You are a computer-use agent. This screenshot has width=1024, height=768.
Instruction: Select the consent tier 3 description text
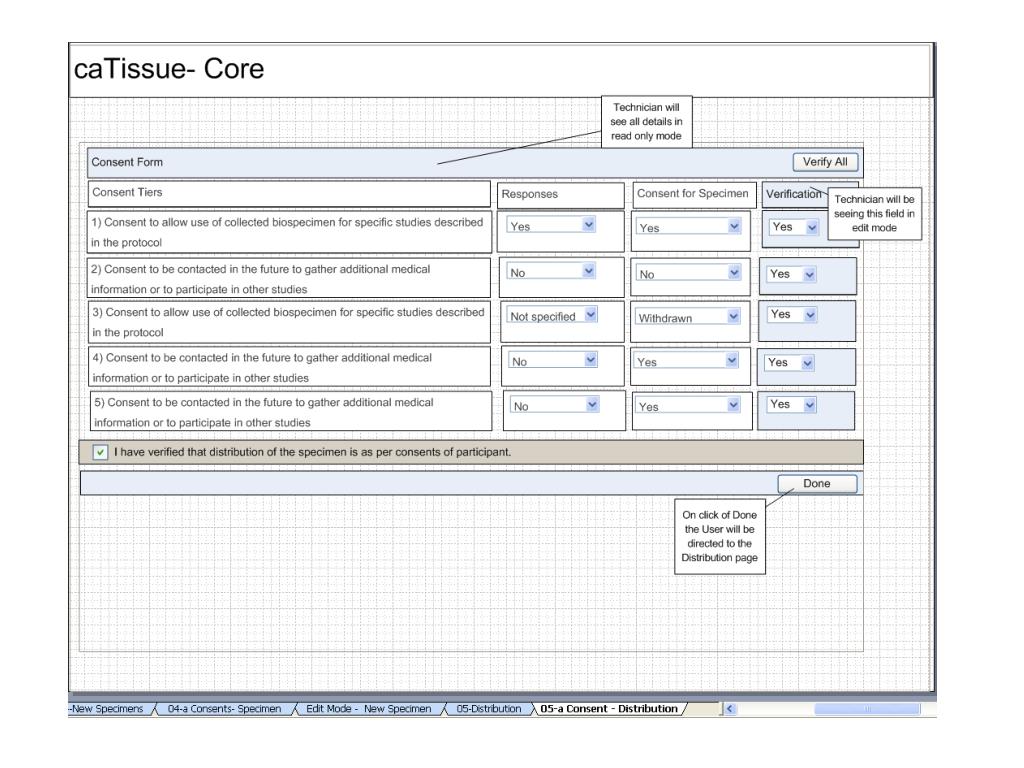point(289,322)
